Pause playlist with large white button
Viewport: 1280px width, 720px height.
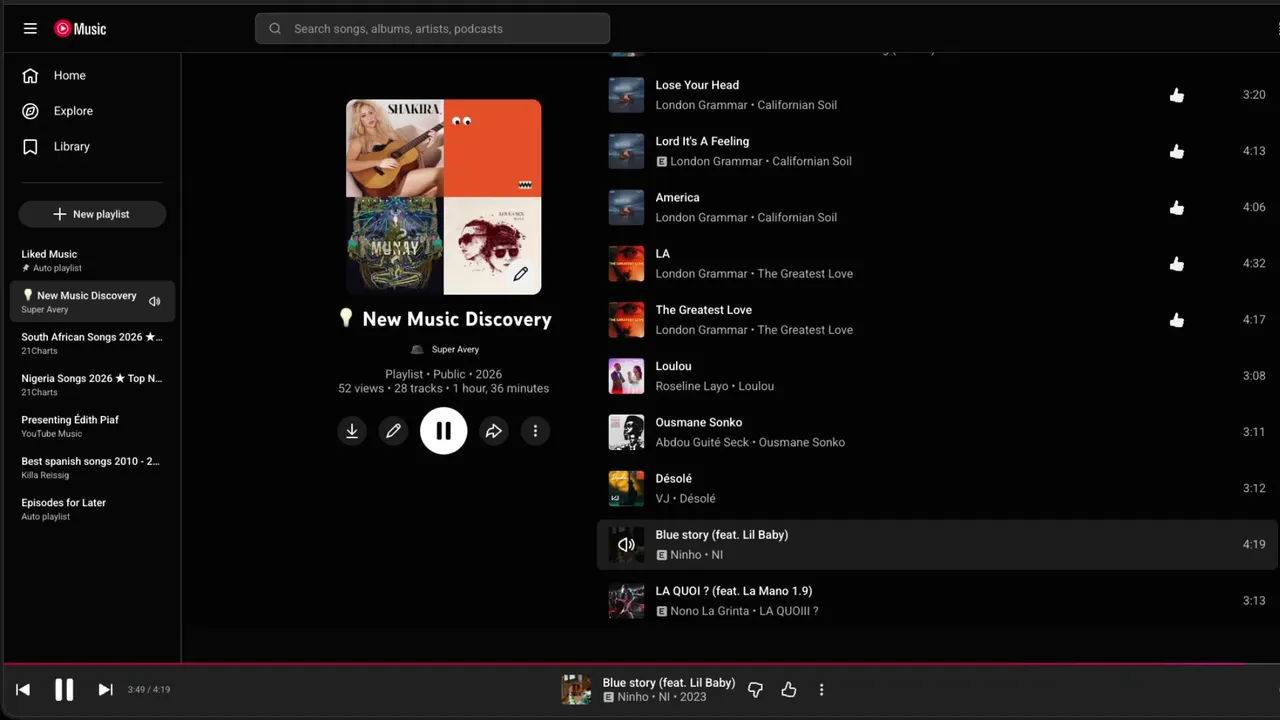coord(443,431)
